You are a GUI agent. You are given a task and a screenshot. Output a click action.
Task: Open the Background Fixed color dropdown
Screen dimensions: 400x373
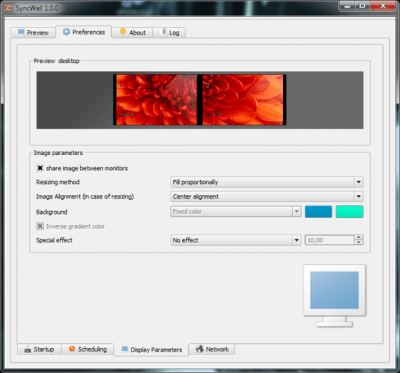coord(236,211)
